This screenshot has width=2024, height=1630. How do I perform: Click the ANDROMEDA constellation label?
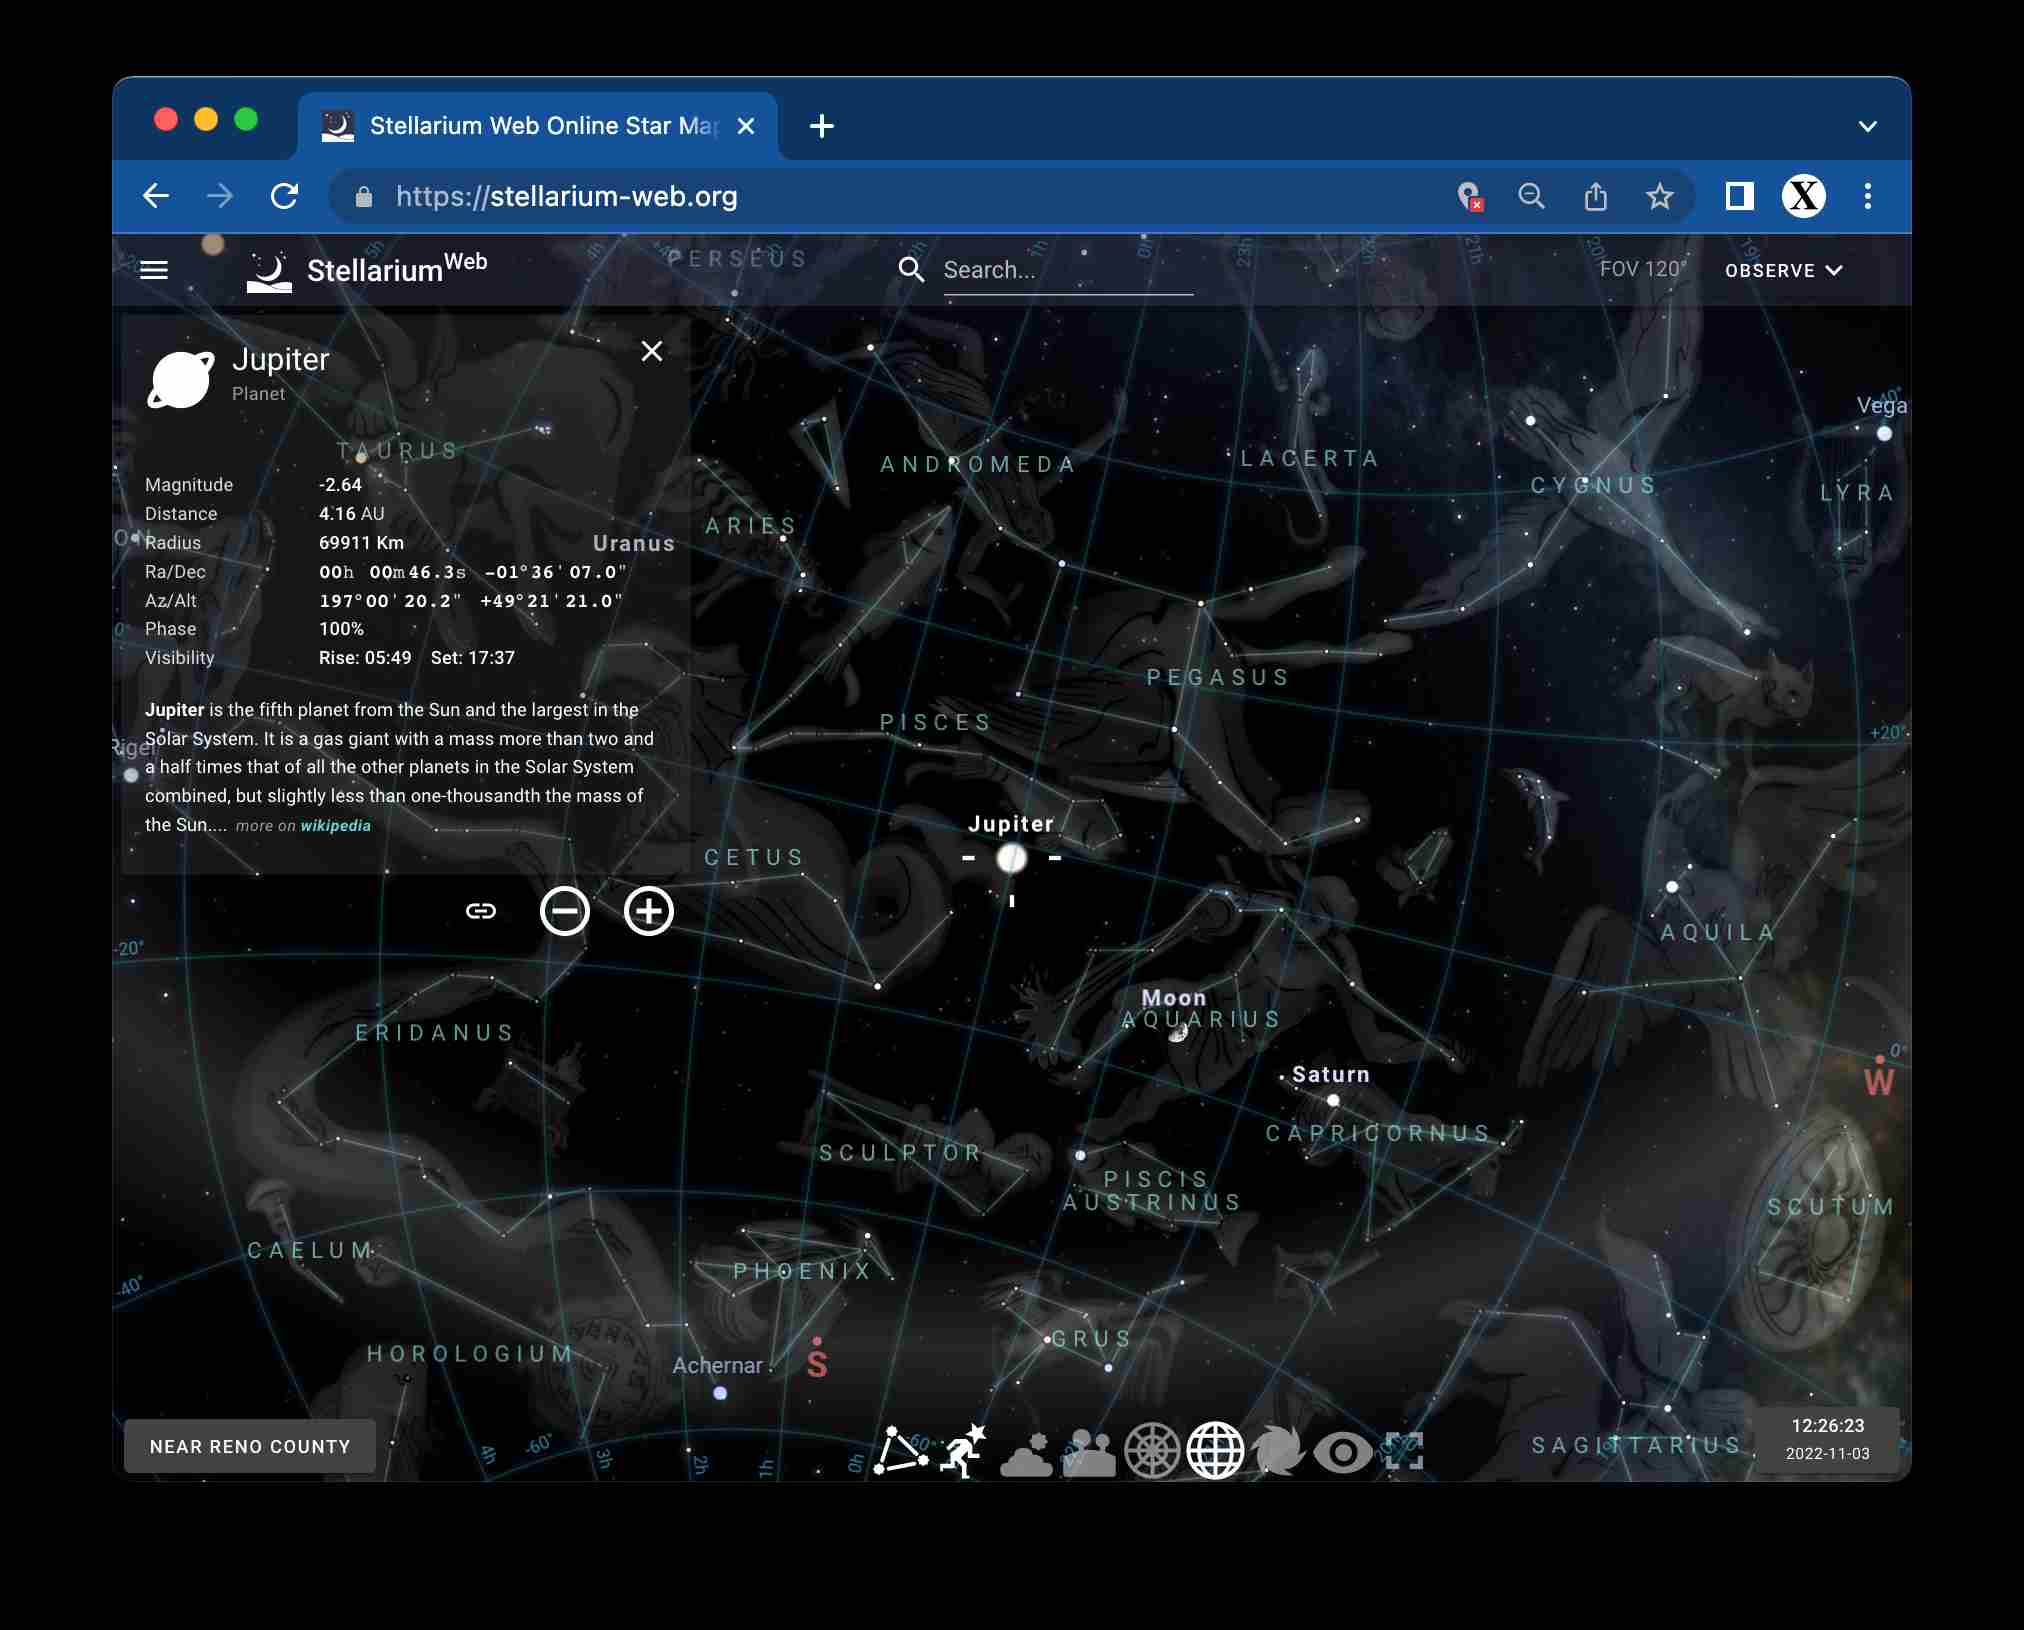pos(978,464)
